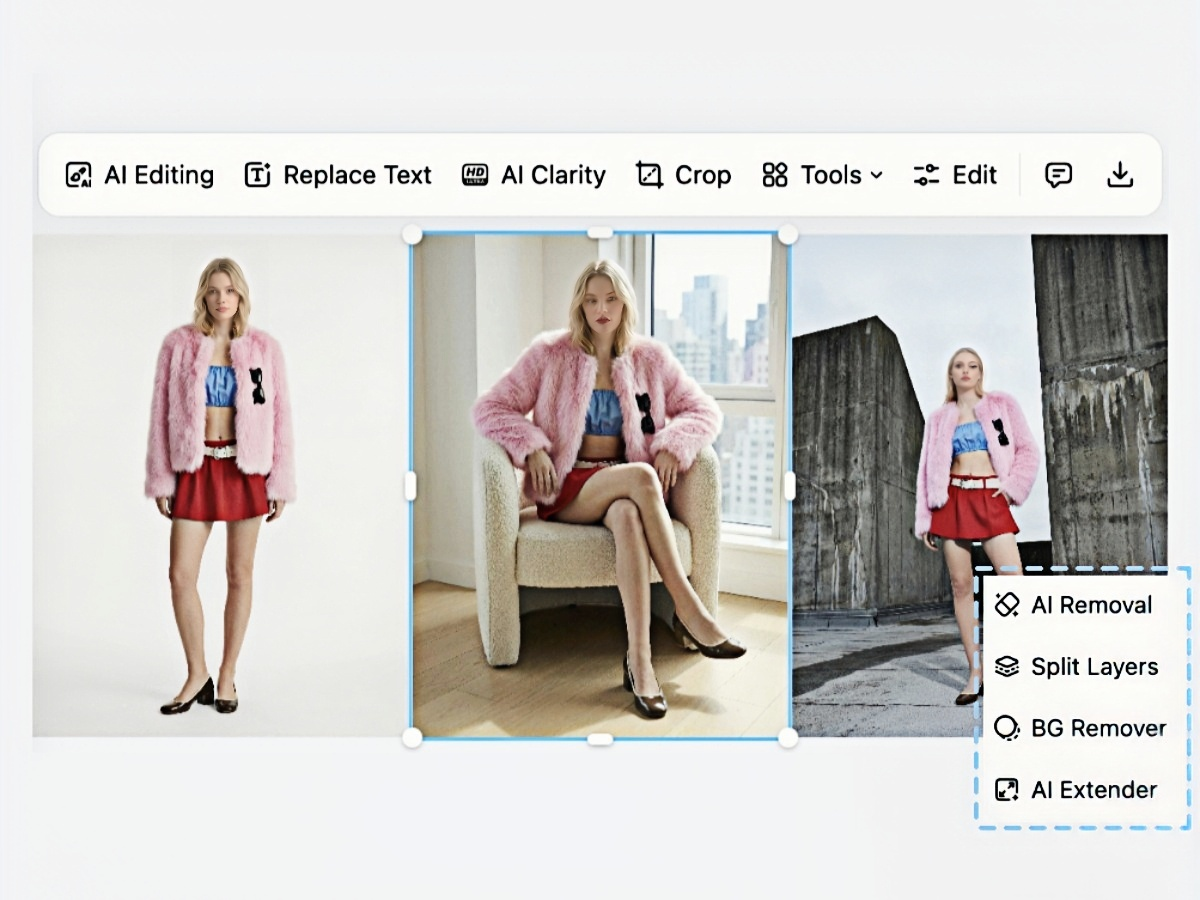Select the AI Extender option

click(x=1095, y=789)
